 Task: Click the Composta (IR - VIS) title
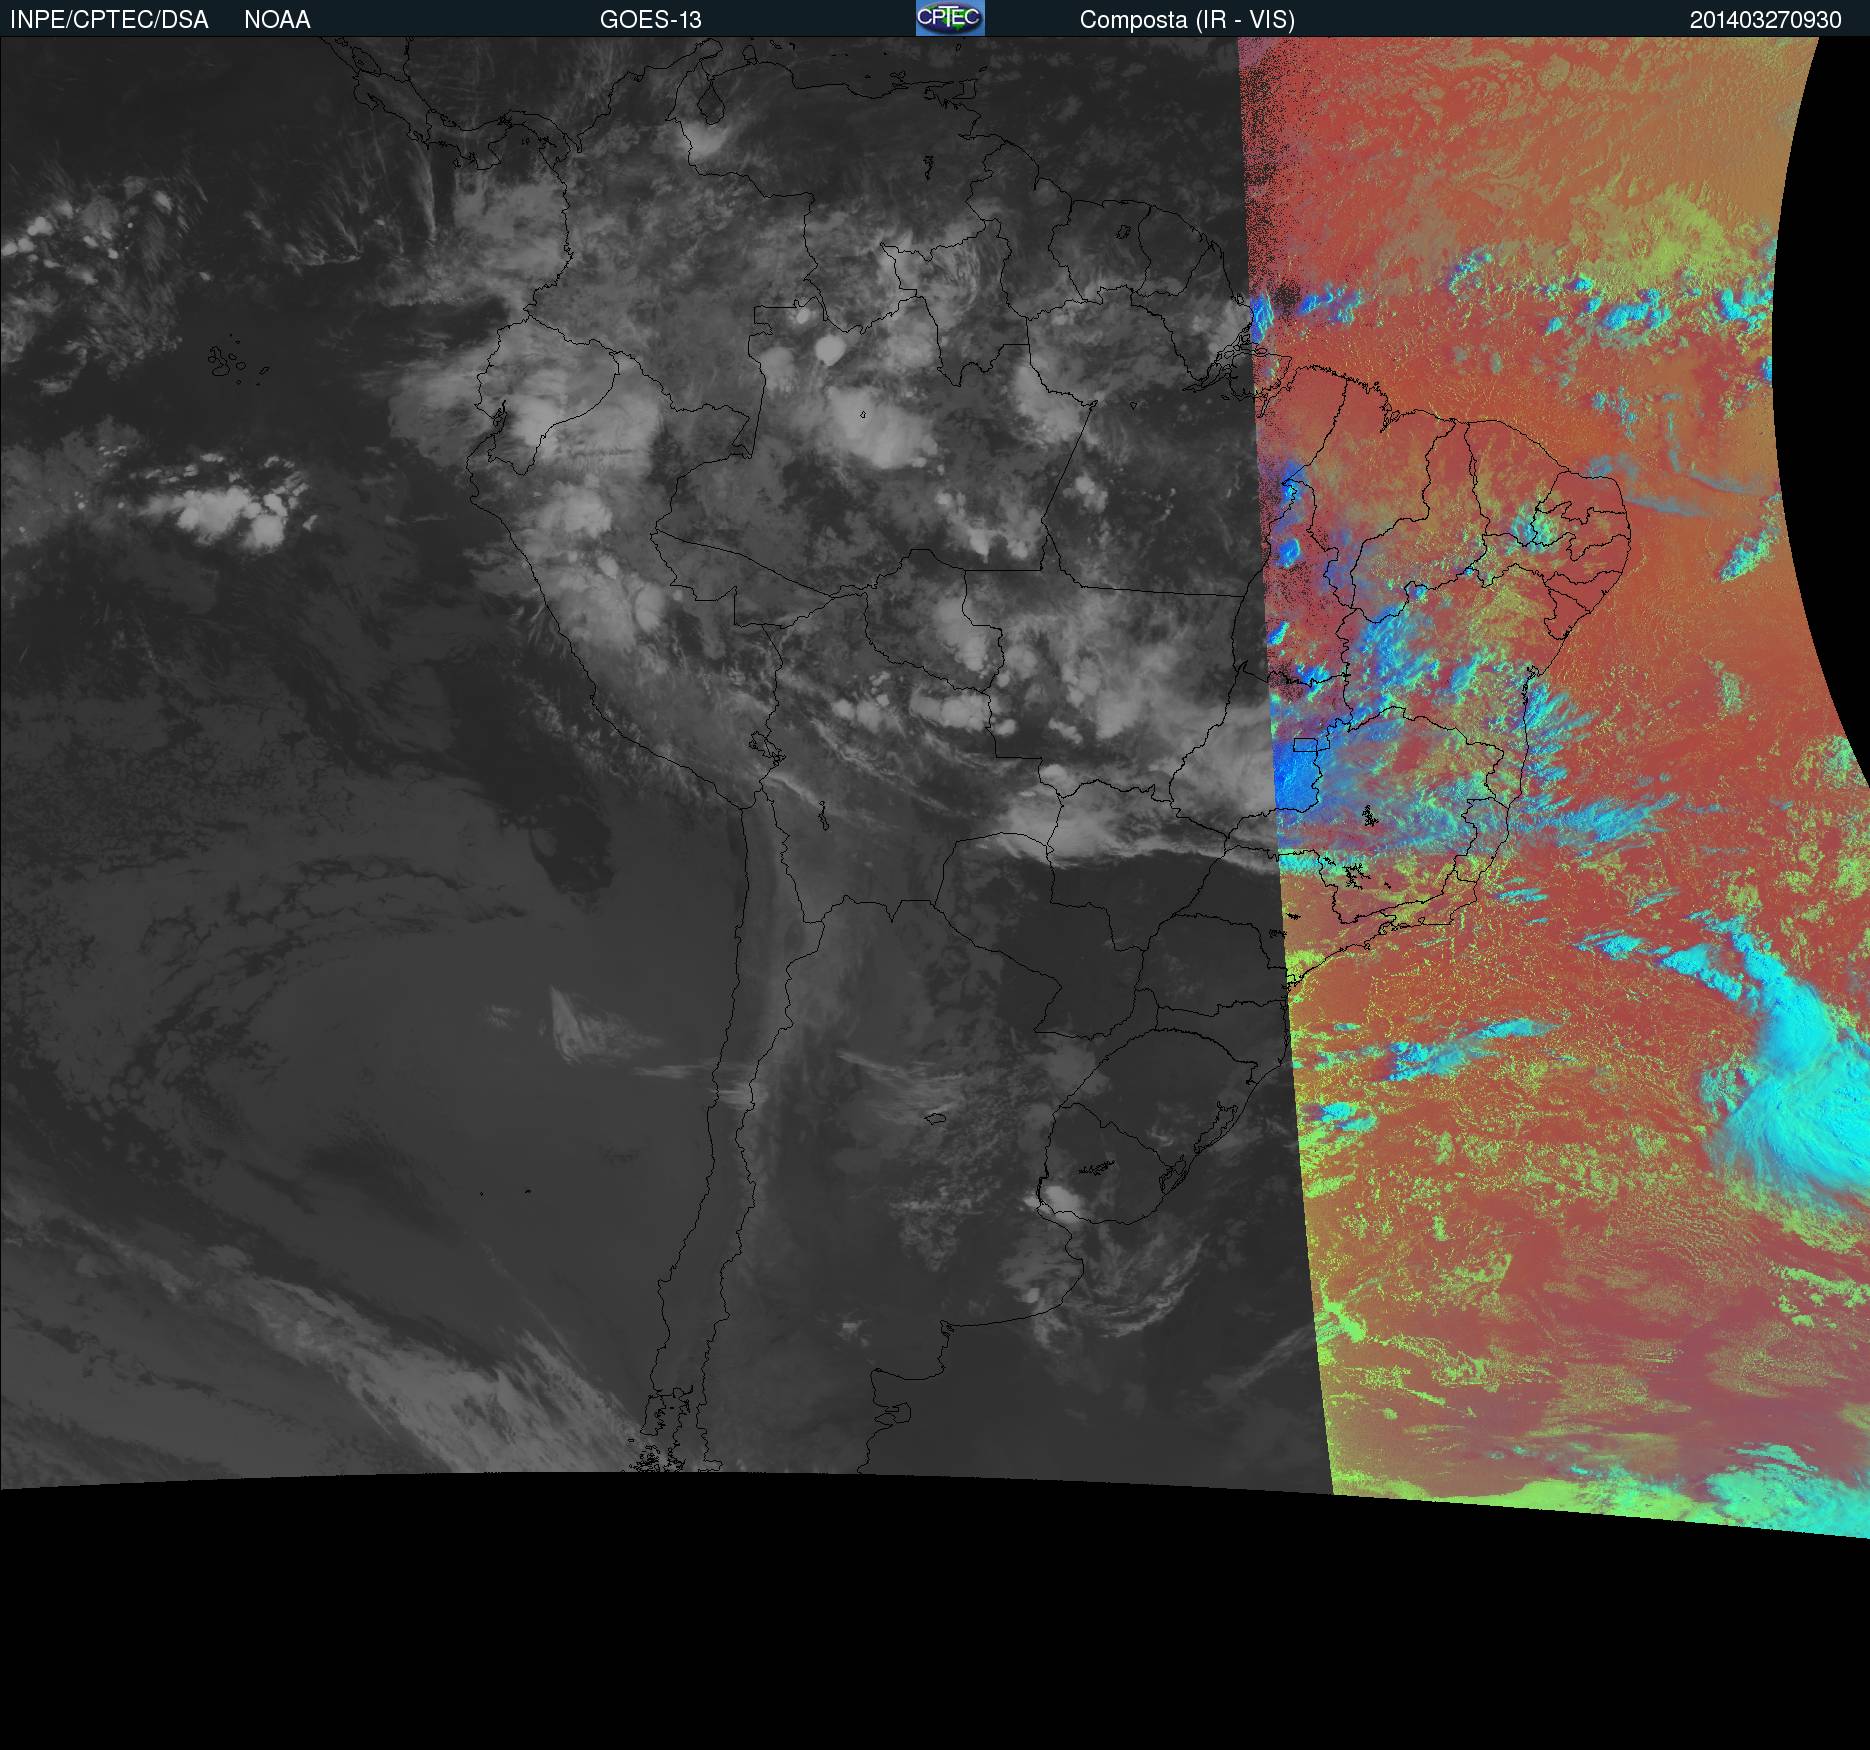click(x=1187, y=20)
